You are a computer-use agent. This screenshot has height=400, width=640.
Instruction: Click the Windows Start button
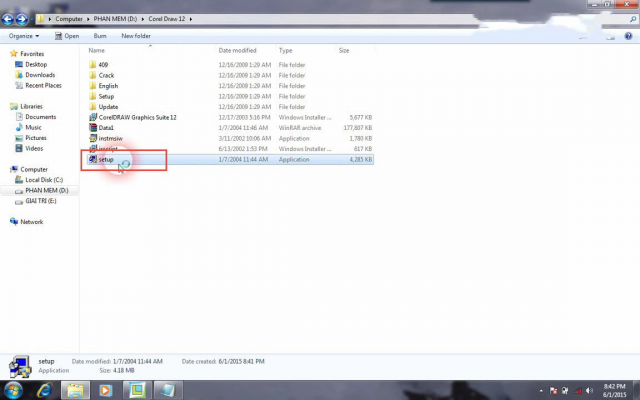[x=14, y=389]
